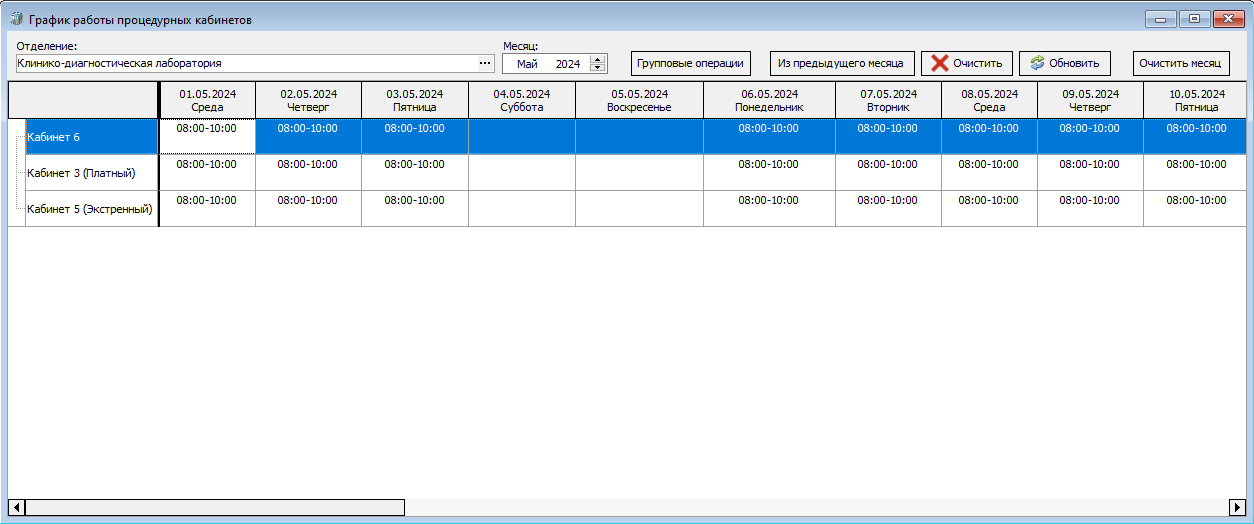Click the Май month field
Viewport: 1254px width, 524px height.
click(528, 64)
